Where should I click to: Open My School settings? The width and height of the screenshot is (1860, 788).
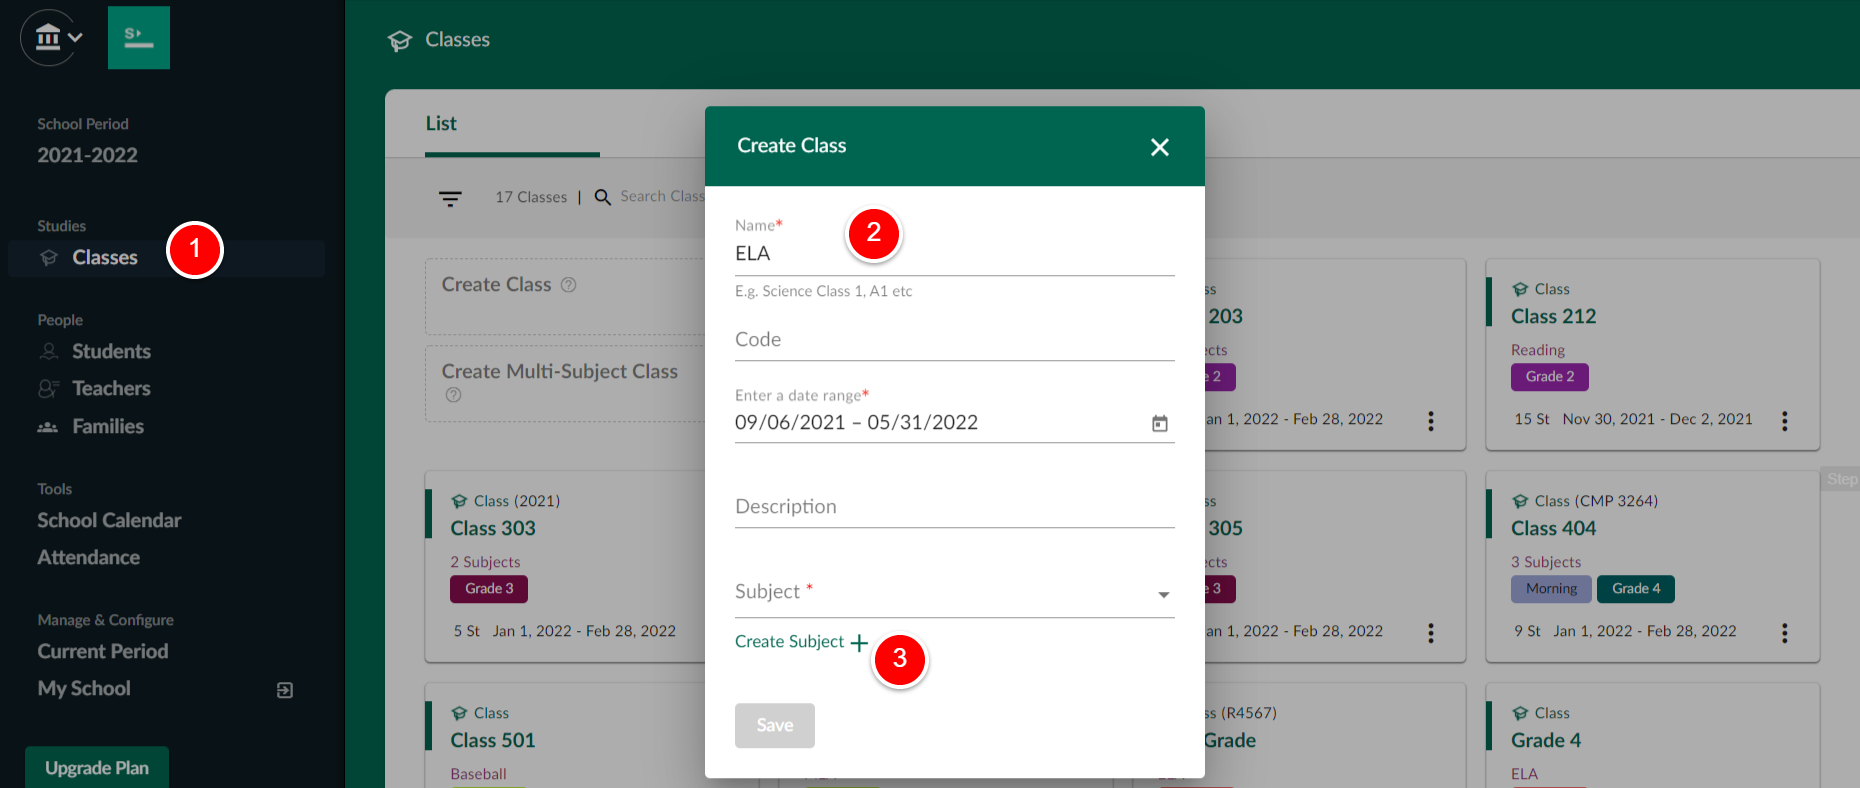84,689
